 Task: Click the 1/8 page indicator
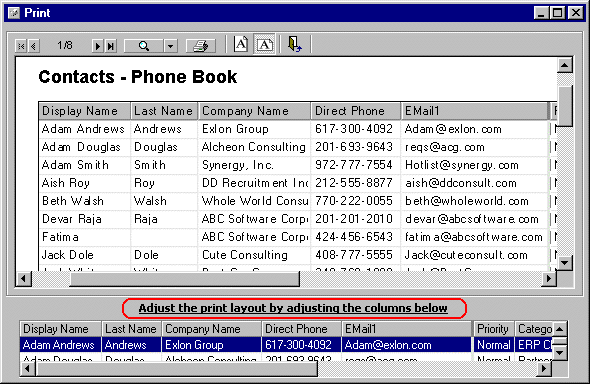[65, 46]
